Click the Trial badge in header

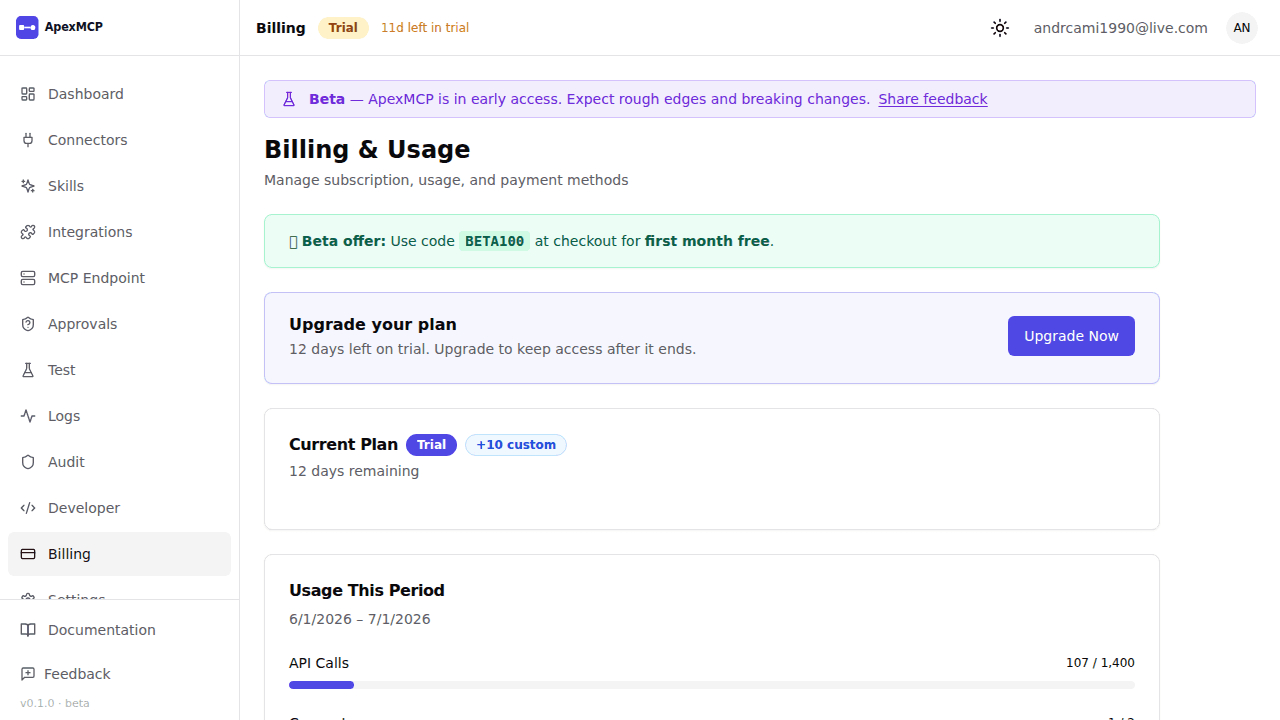343,28
